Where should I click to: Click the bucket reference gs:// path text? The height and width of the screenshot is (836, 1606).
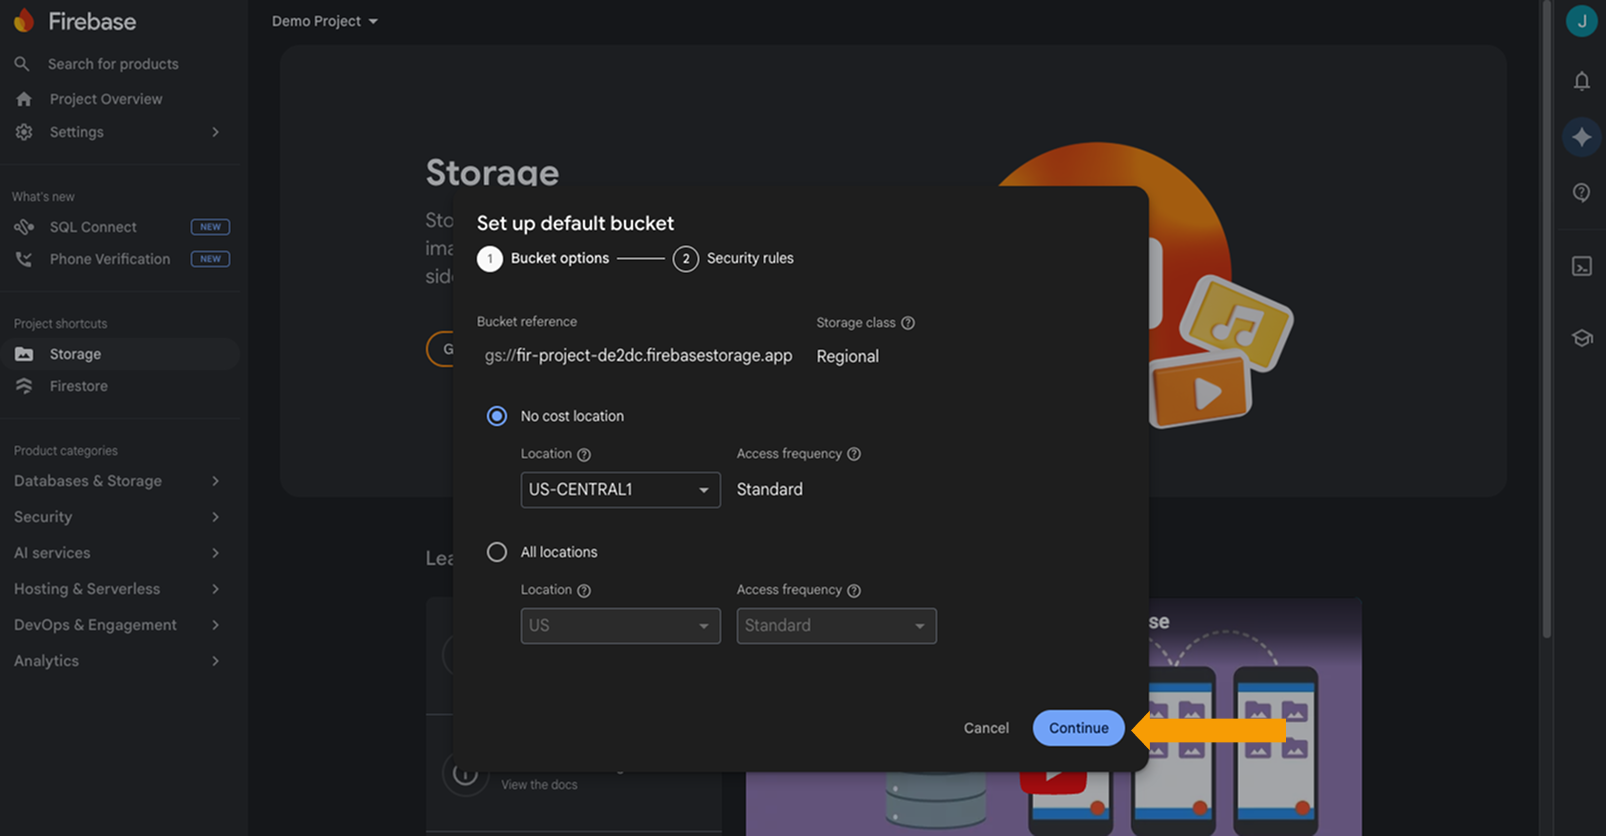638,356
